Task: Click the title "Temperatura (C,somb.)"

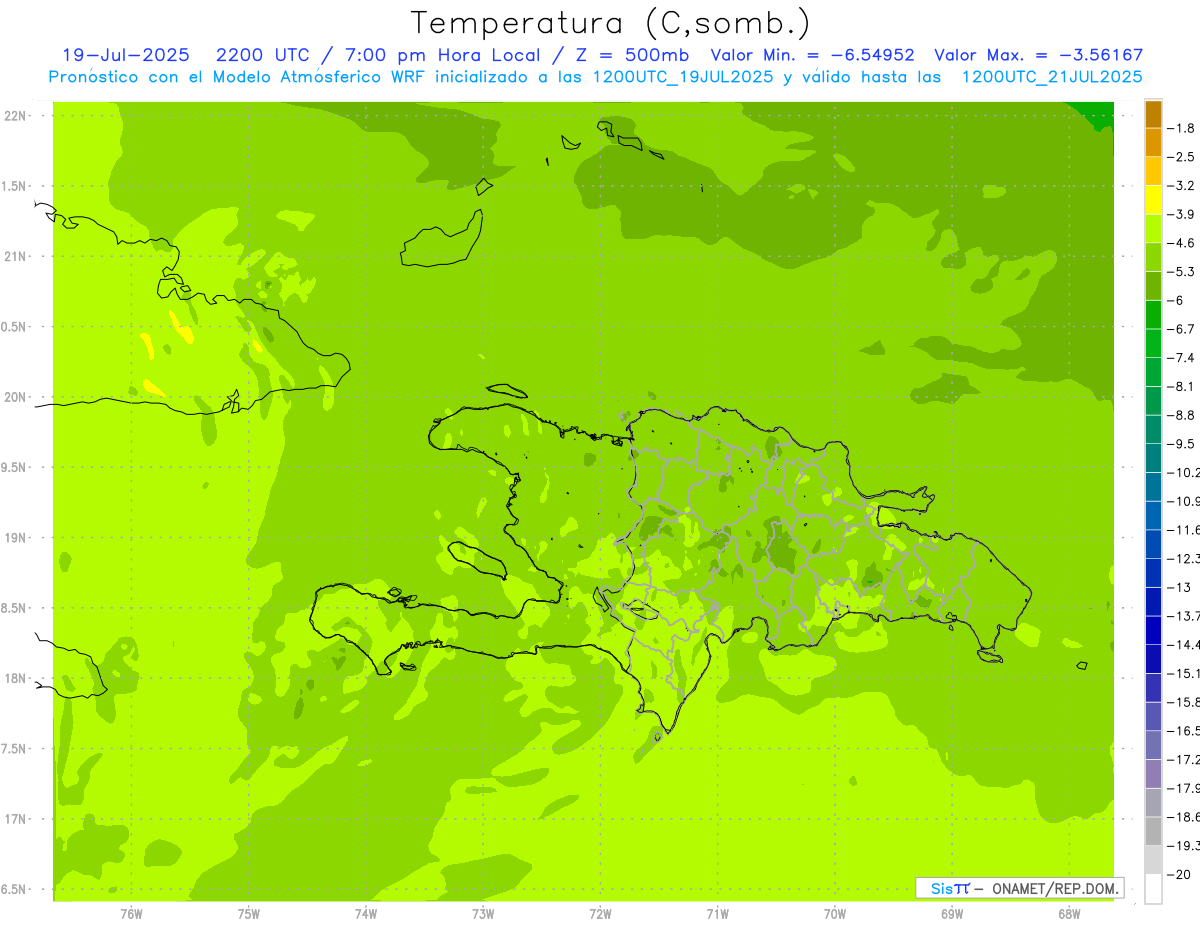Action: click(611, 23)
